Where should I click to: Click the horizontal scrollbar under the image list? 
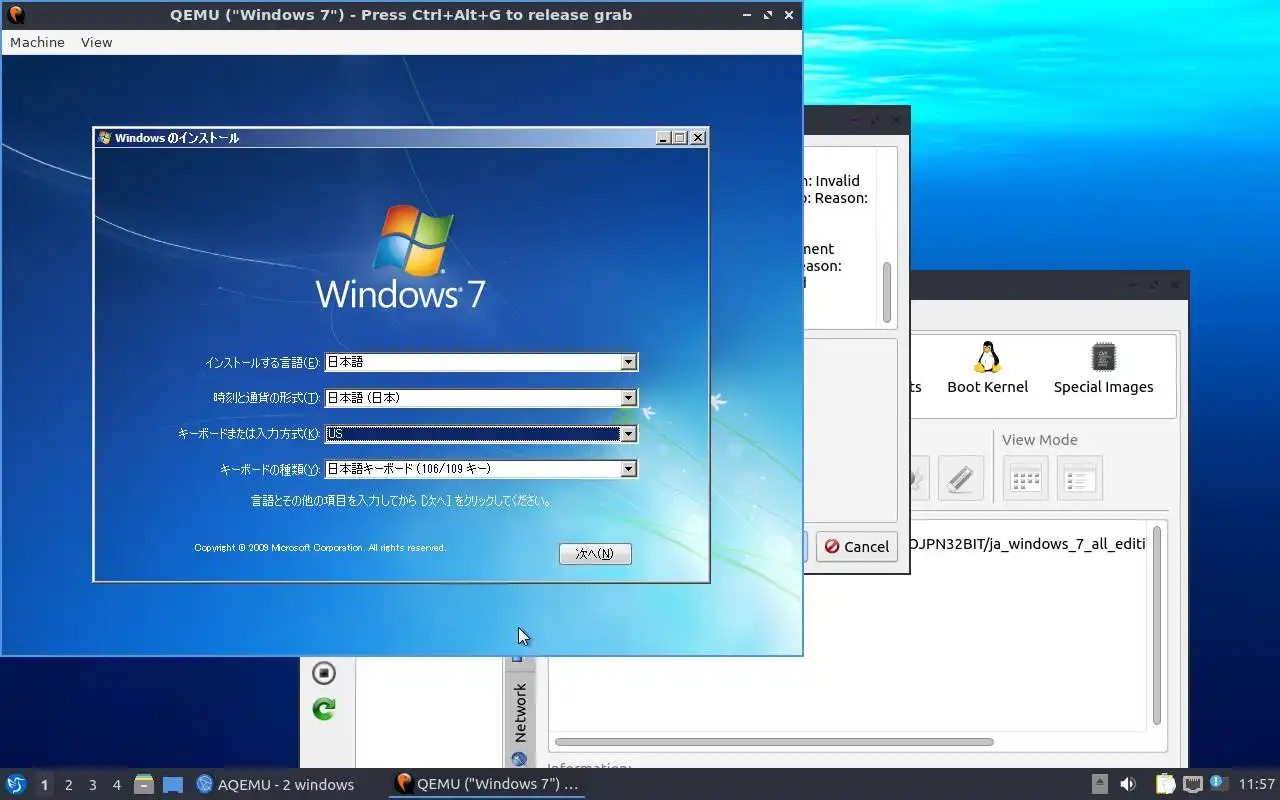[775, 742]
